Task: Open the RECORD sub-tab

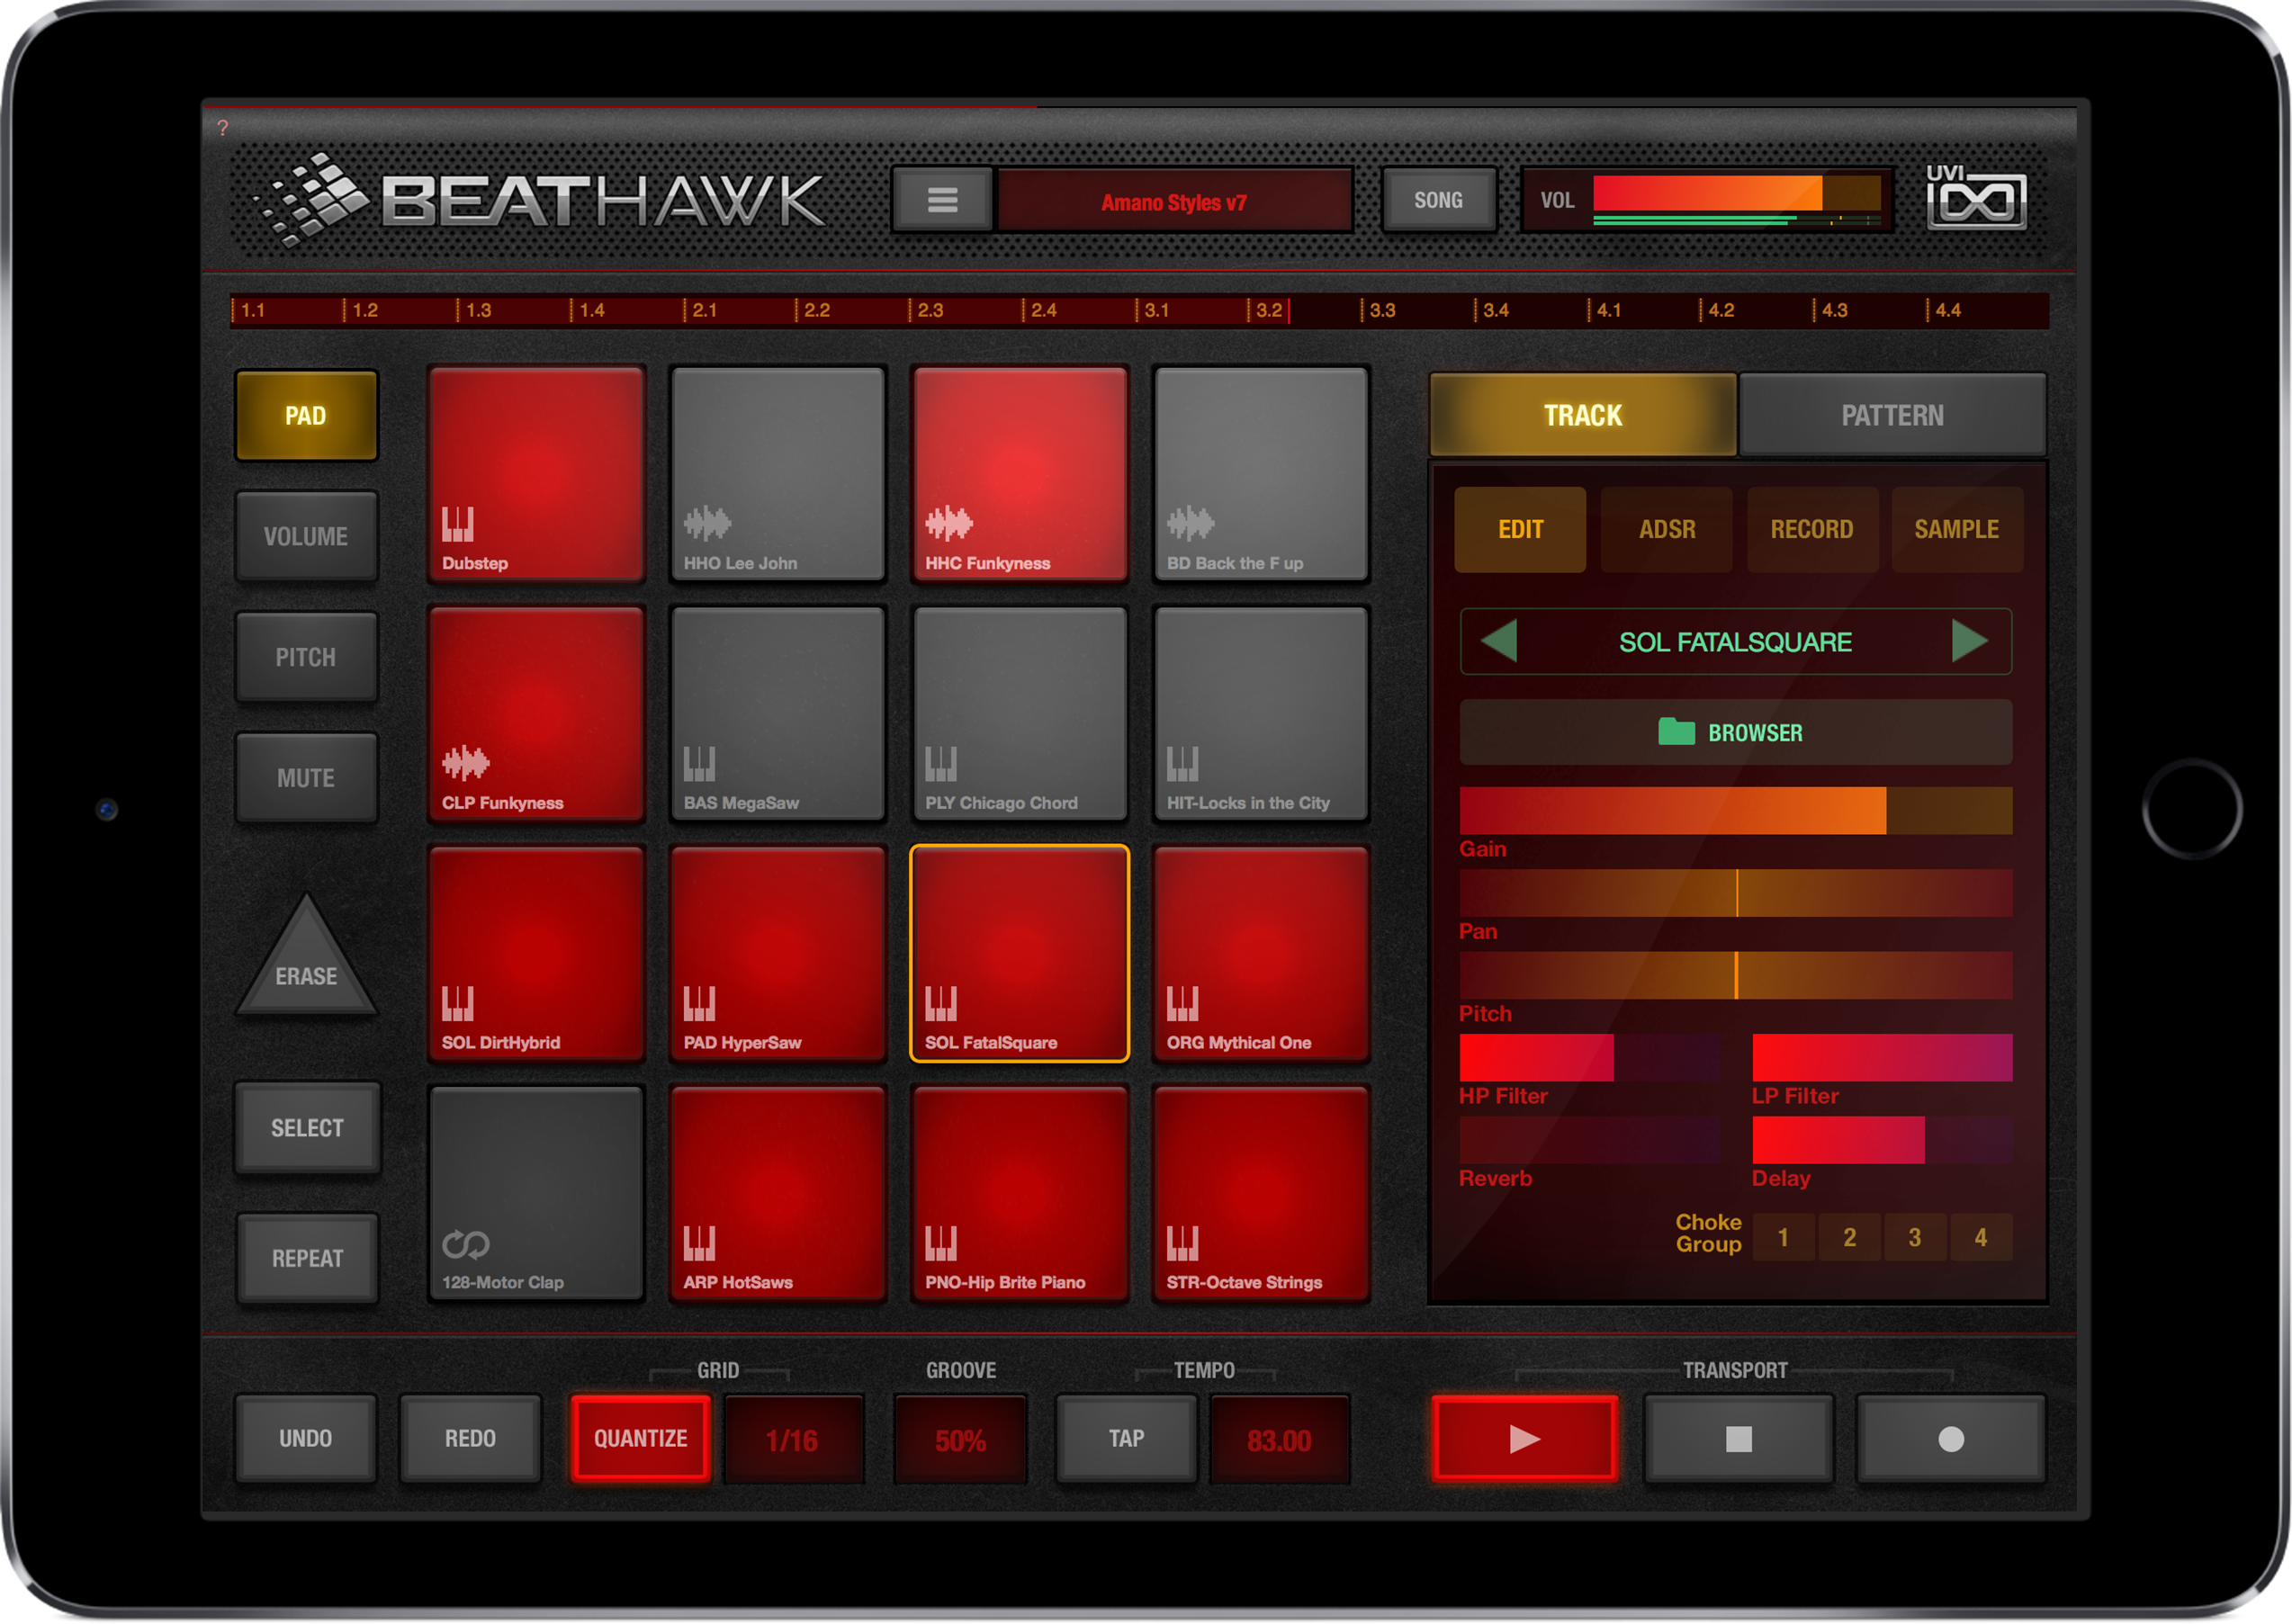Action: pyautogui.click(x=1812, y=529)
